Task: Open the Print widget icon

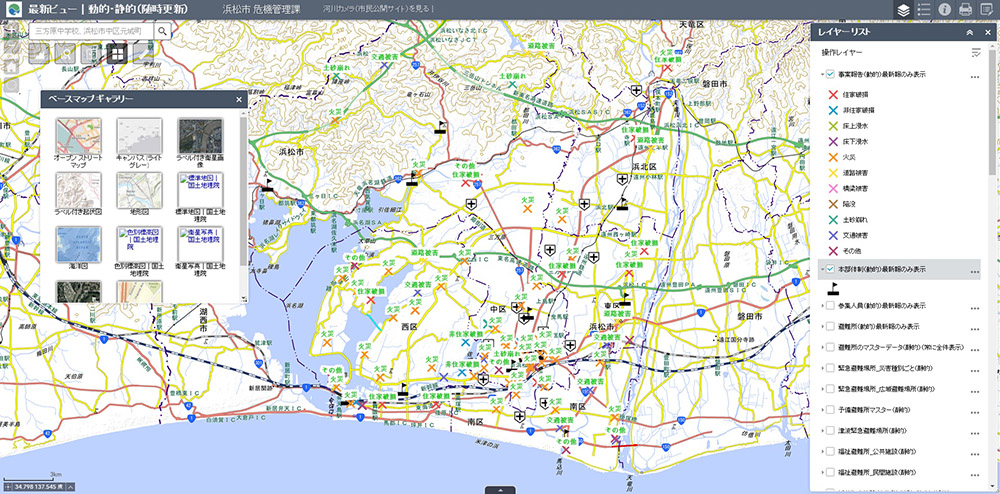Action: pos(965,10)
